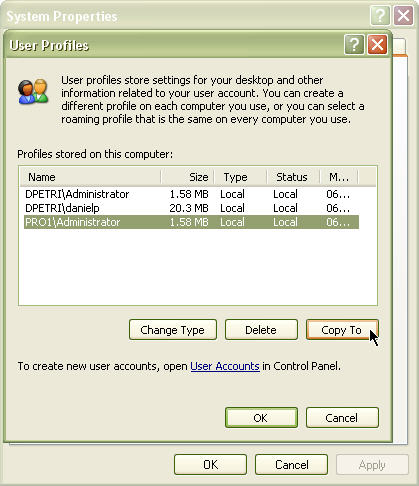Sort profiles by the Status column header
The height and width of the screenshot is (486, 419).
click(293, 177)
